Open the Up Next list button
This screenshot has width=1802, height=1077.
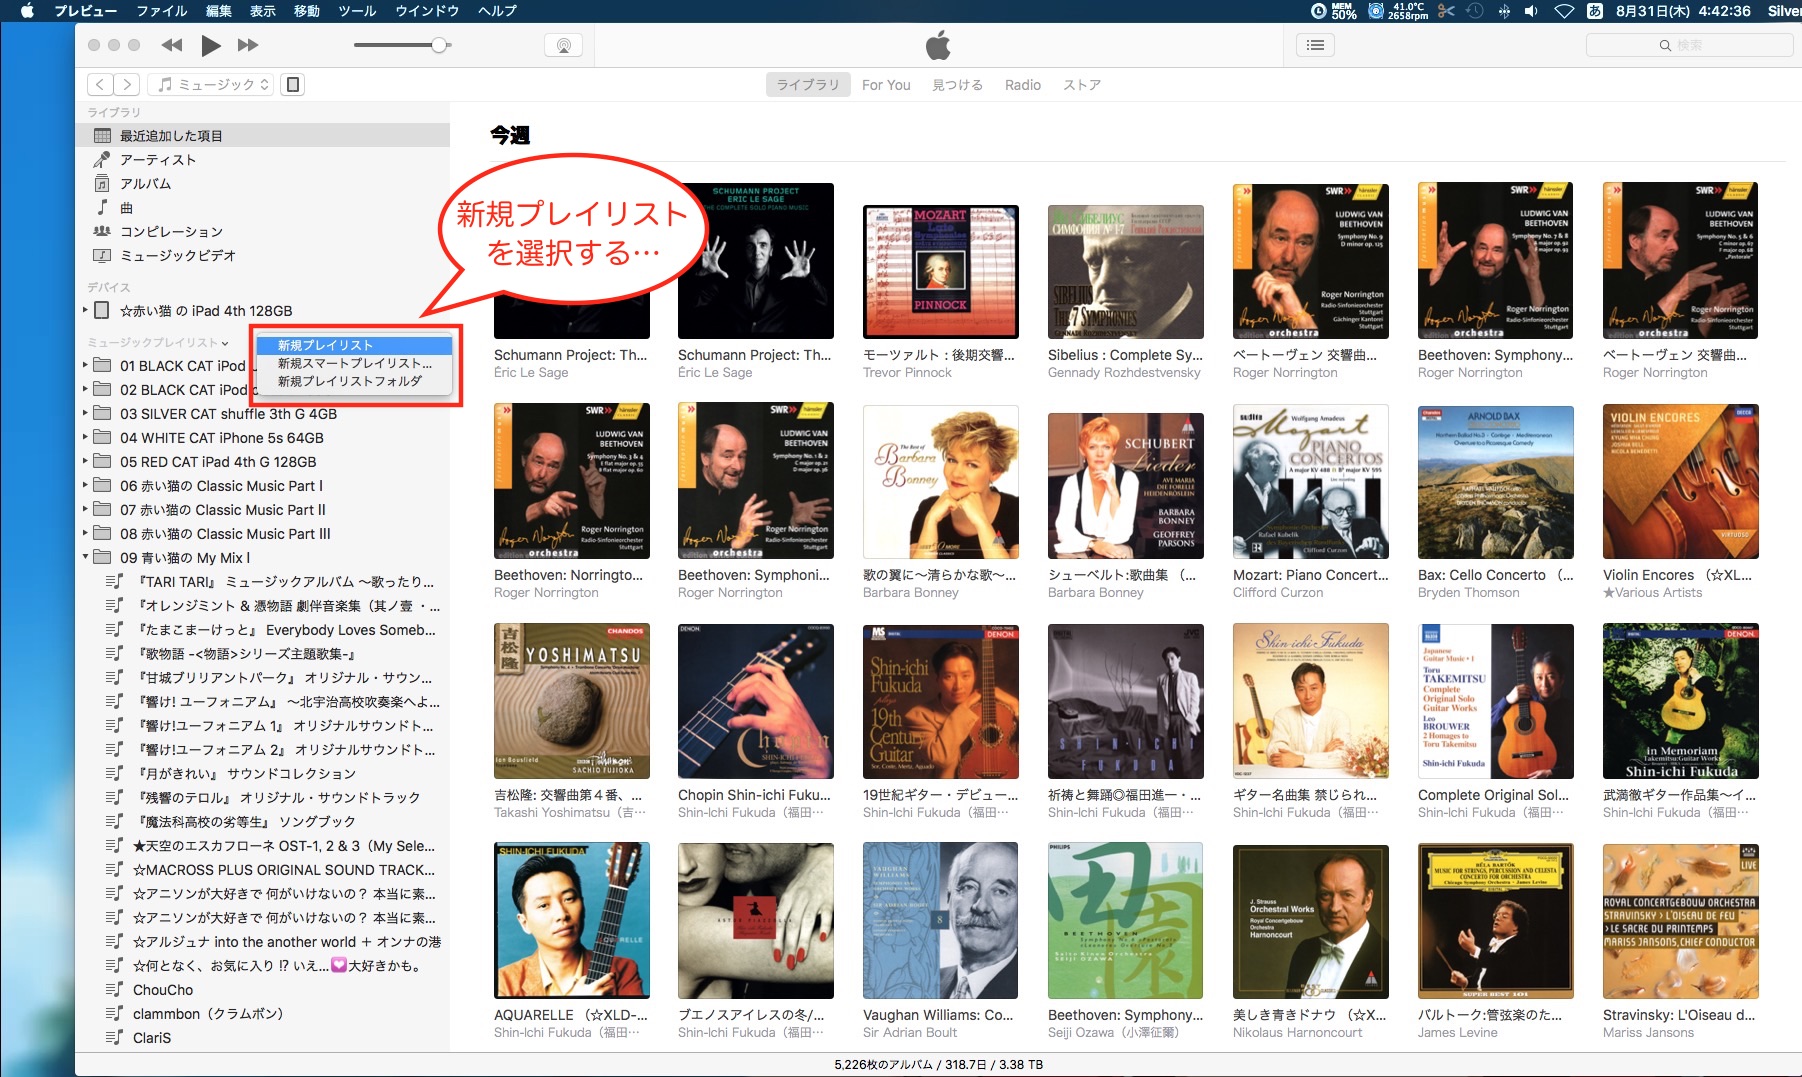1316,45
